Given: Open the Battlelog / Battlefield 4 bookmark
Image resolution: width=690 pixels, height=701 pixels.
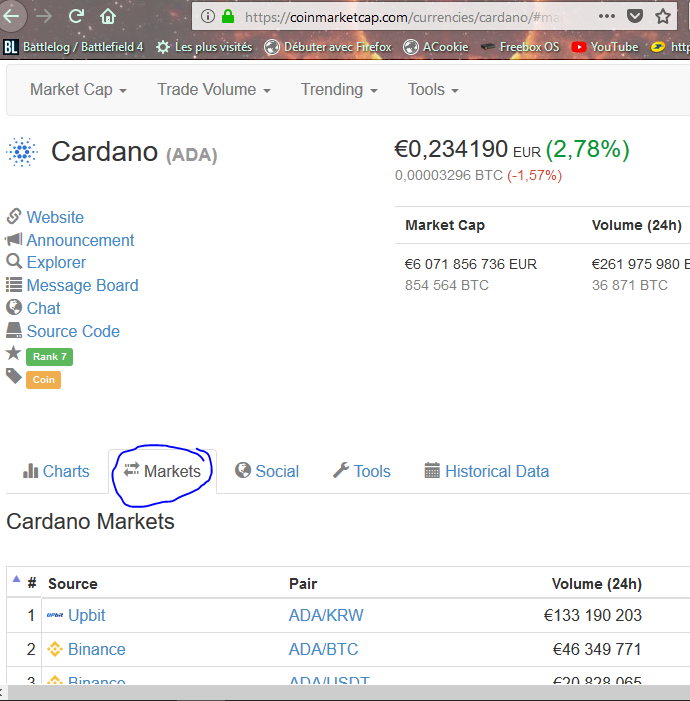Looking at the screenshot, I should tap(74, 47).
